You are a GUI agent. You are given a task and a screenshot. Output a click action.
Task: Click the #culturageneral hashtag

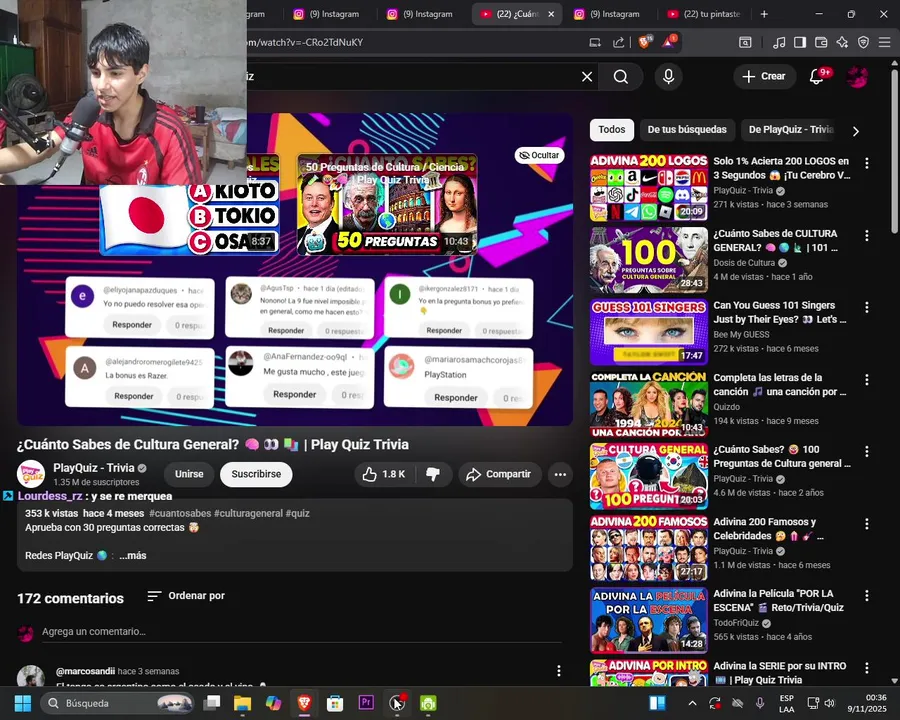click(x=248, y=513)
